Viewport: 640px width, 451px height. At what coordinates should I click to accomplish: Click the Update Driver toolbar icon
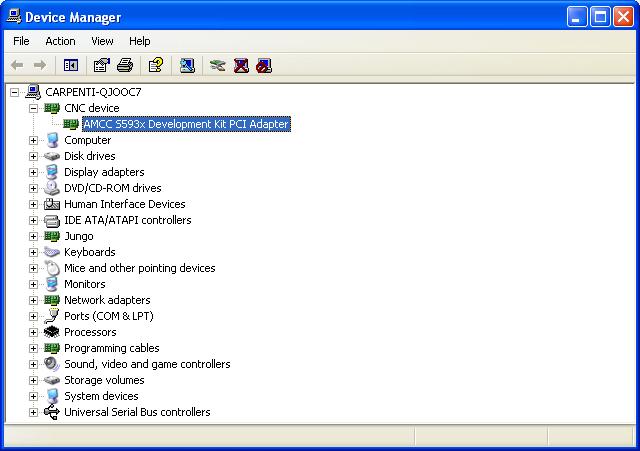coord(217,66)
